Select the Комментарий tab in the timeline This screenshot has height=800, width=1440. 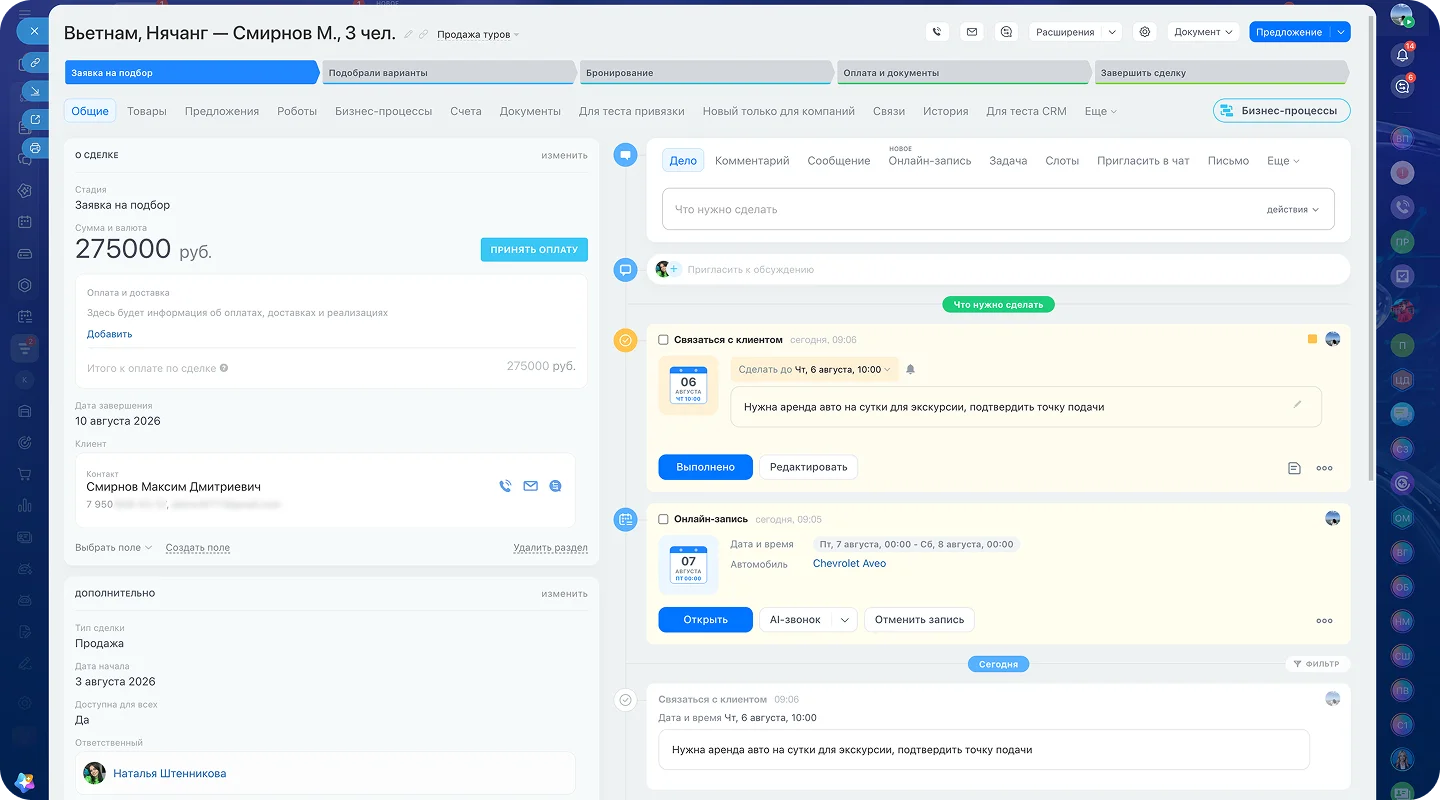pos(752,160)
